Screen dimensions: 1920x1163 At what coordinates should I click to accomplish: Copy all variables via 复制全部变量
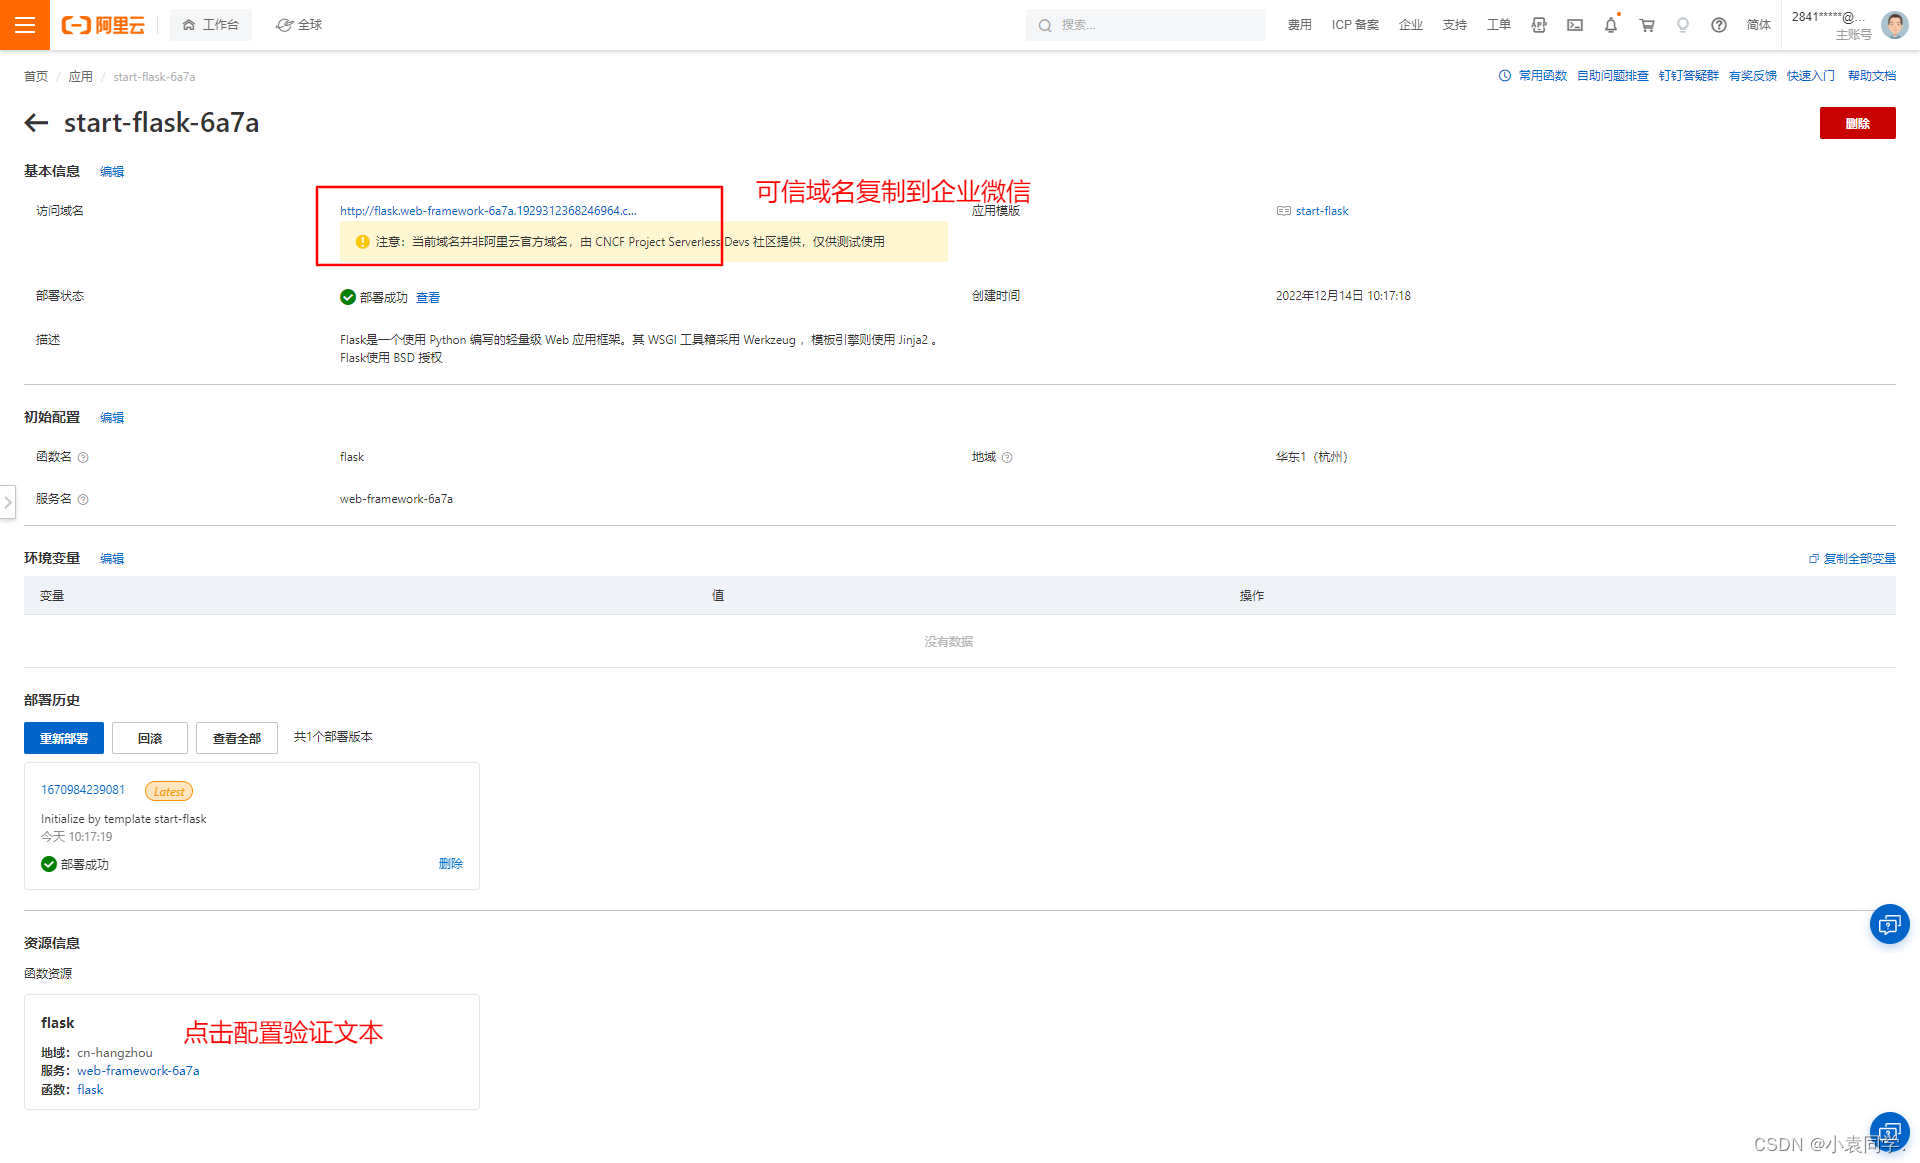[x=1852, y=559]
